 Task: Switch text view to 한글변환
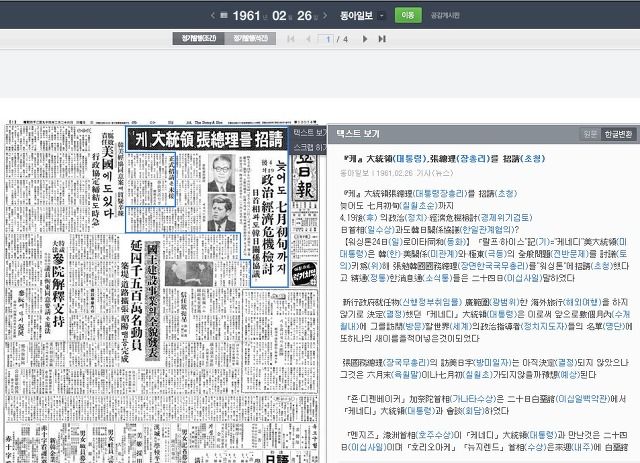pos(618,134)
